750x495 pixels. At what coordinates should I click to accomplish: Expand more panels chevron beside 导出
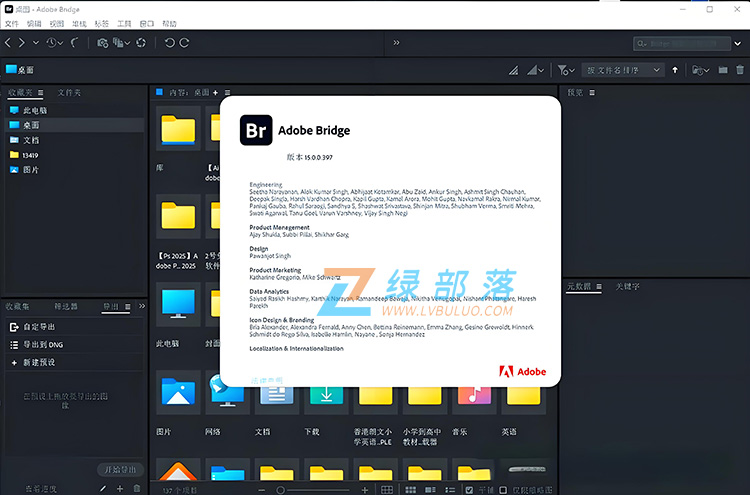click(x=142, y=306)
